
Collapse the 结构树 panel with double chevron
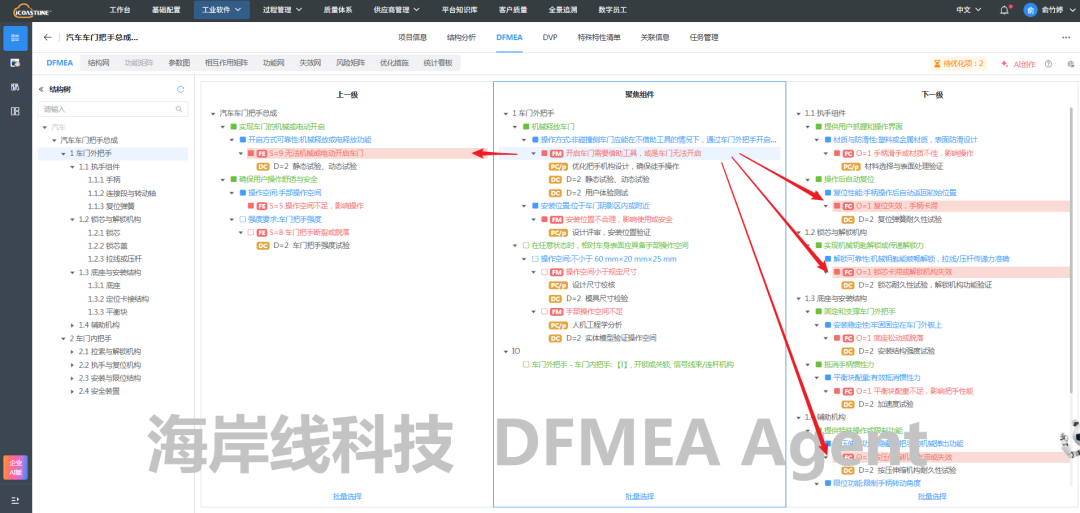click(41, 89)
